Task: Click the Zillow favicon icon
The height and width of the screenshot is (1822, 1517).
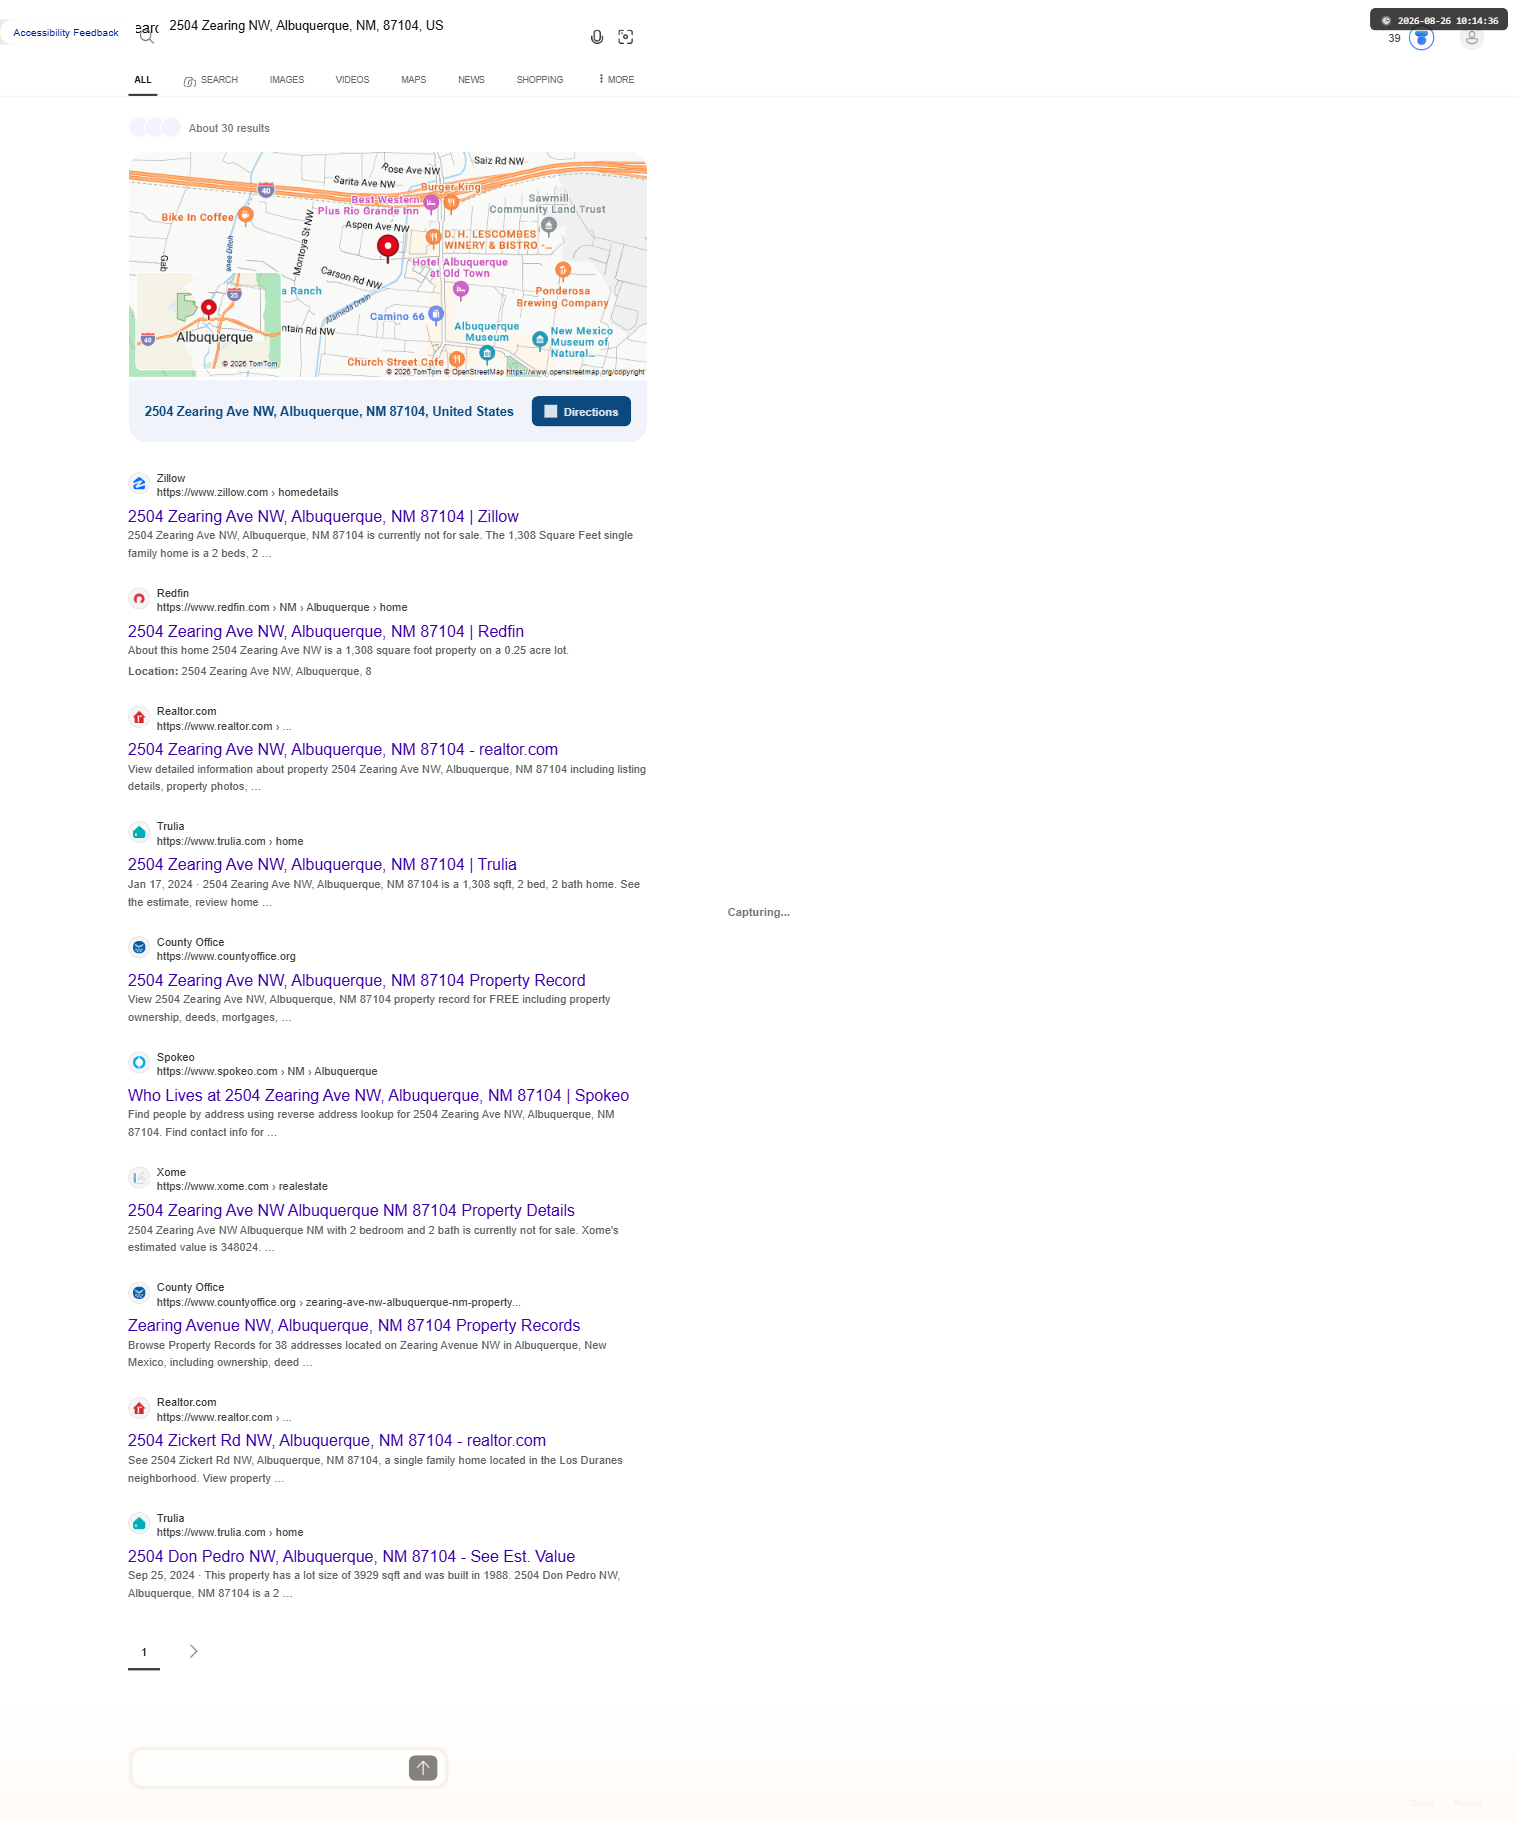Action: [139, 484]
